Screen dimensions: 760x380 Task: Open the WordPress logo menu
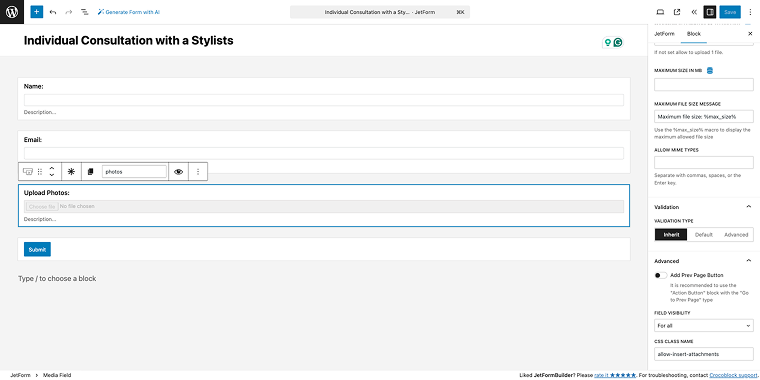tap(12, 12)
